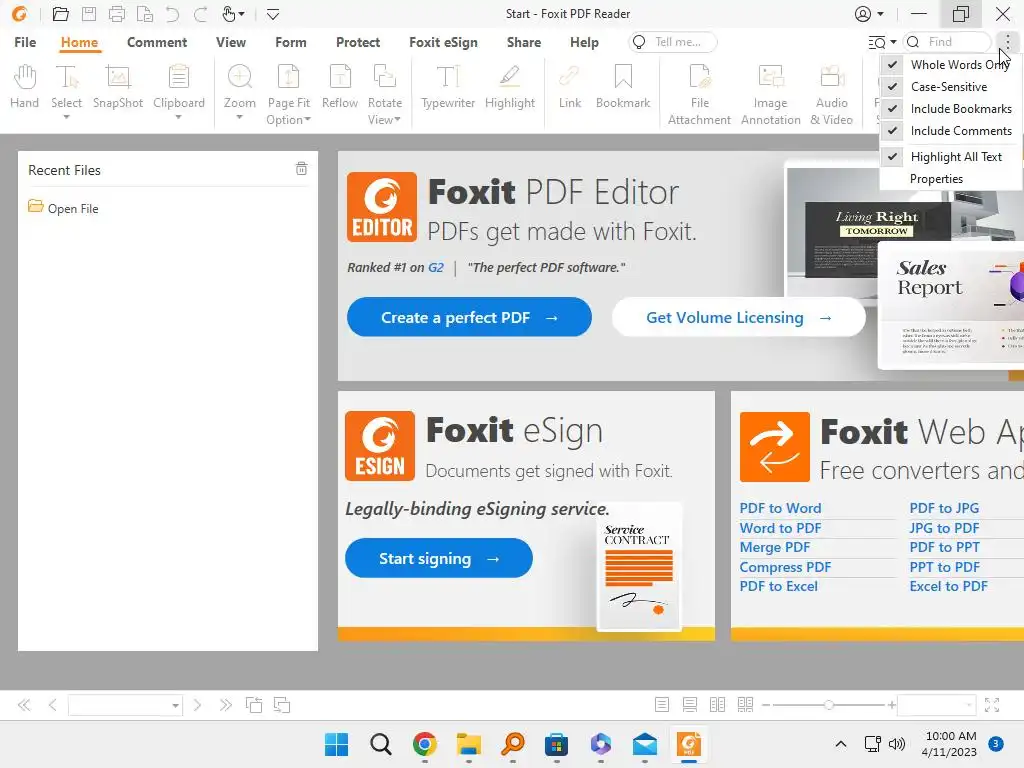Image resolution: width=1024 pixels, height=768 pixels.
Task: Open Customize Quick Access Toolbar dropdown
Action: (x=273, y=14)
